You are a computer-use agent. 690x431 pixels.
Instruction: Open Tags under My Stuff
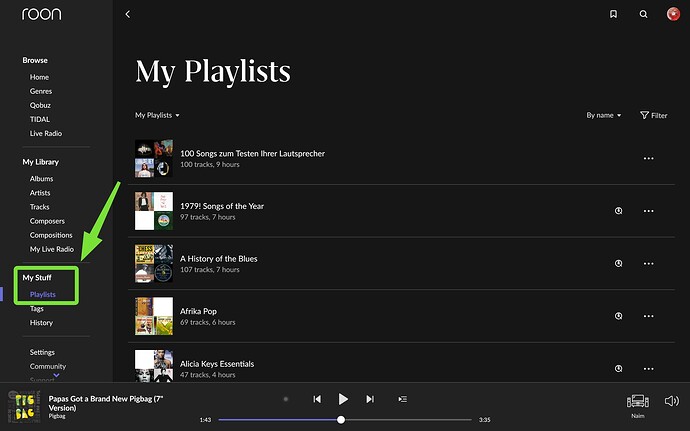coord(37,309)
